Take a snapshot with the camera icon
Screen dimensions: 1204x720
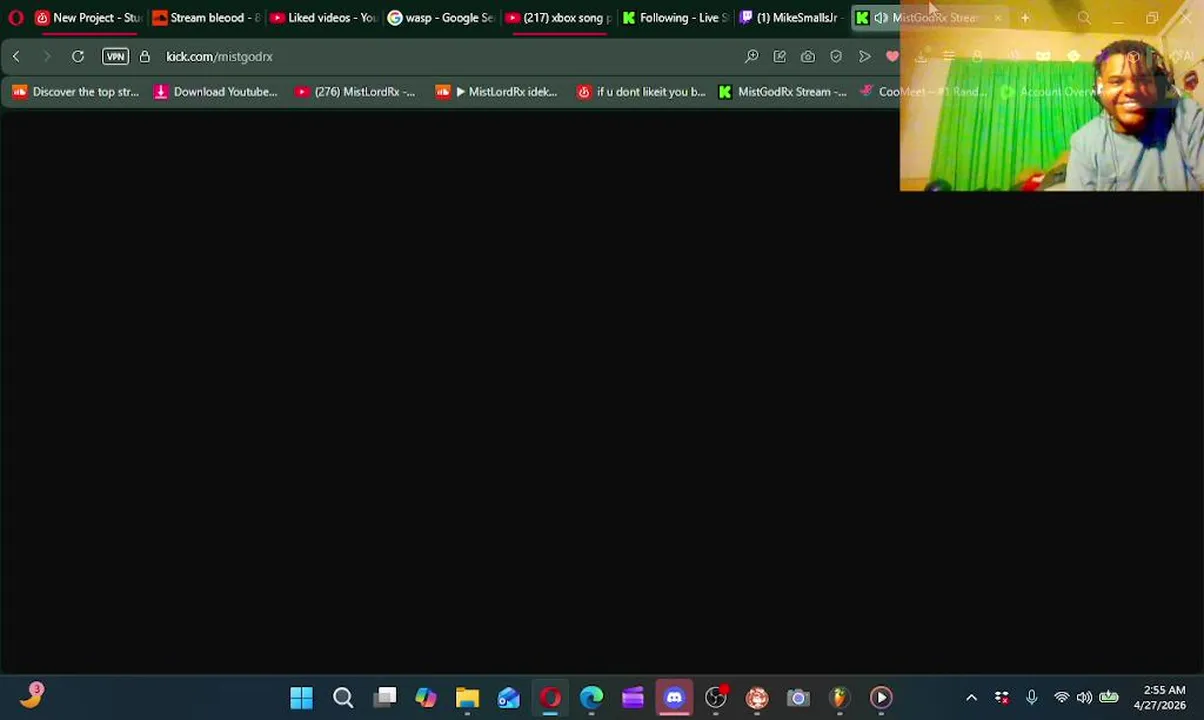point(808,57)
